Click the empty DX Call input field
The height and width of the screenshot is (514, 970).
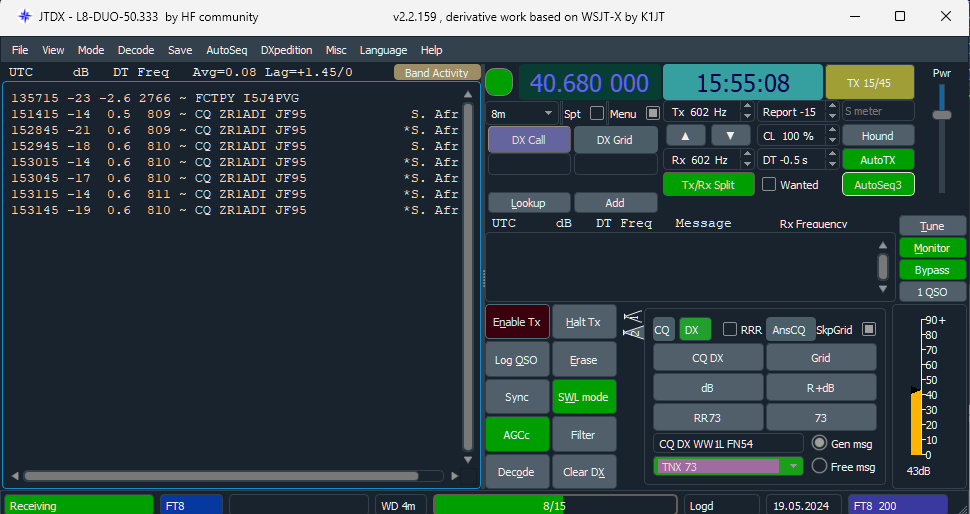(x=530, y=165)
